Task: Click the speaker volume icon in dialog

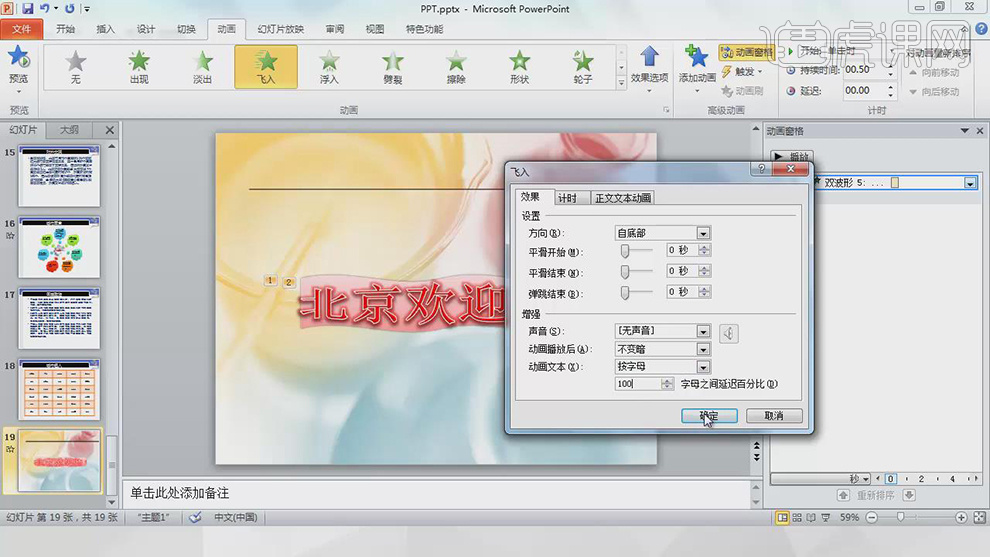Action: point(729,333)
